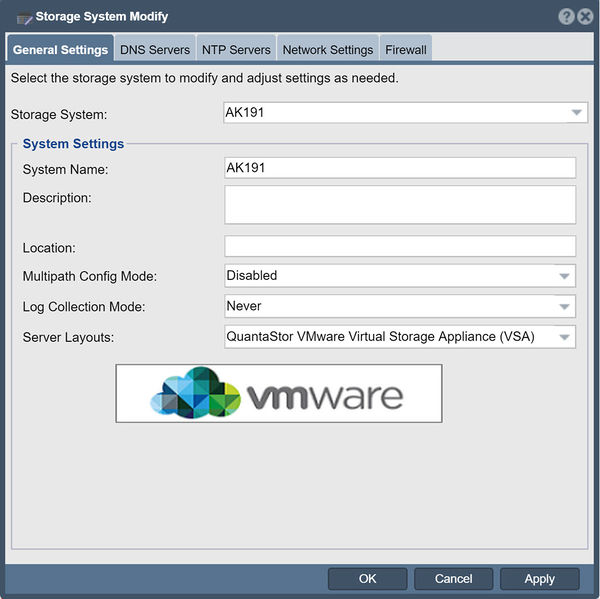
Task: Click the Cancel button
Action: 453,579
